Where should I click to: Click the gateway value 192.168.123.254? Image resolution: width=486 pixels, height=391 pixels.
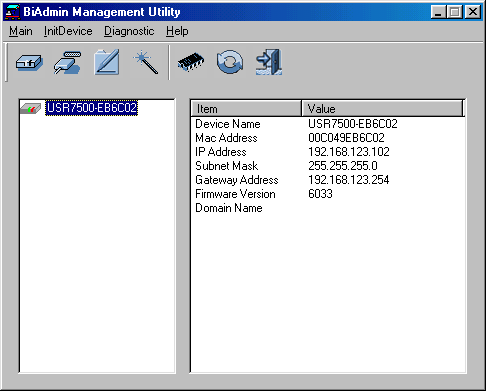(349, 180)
